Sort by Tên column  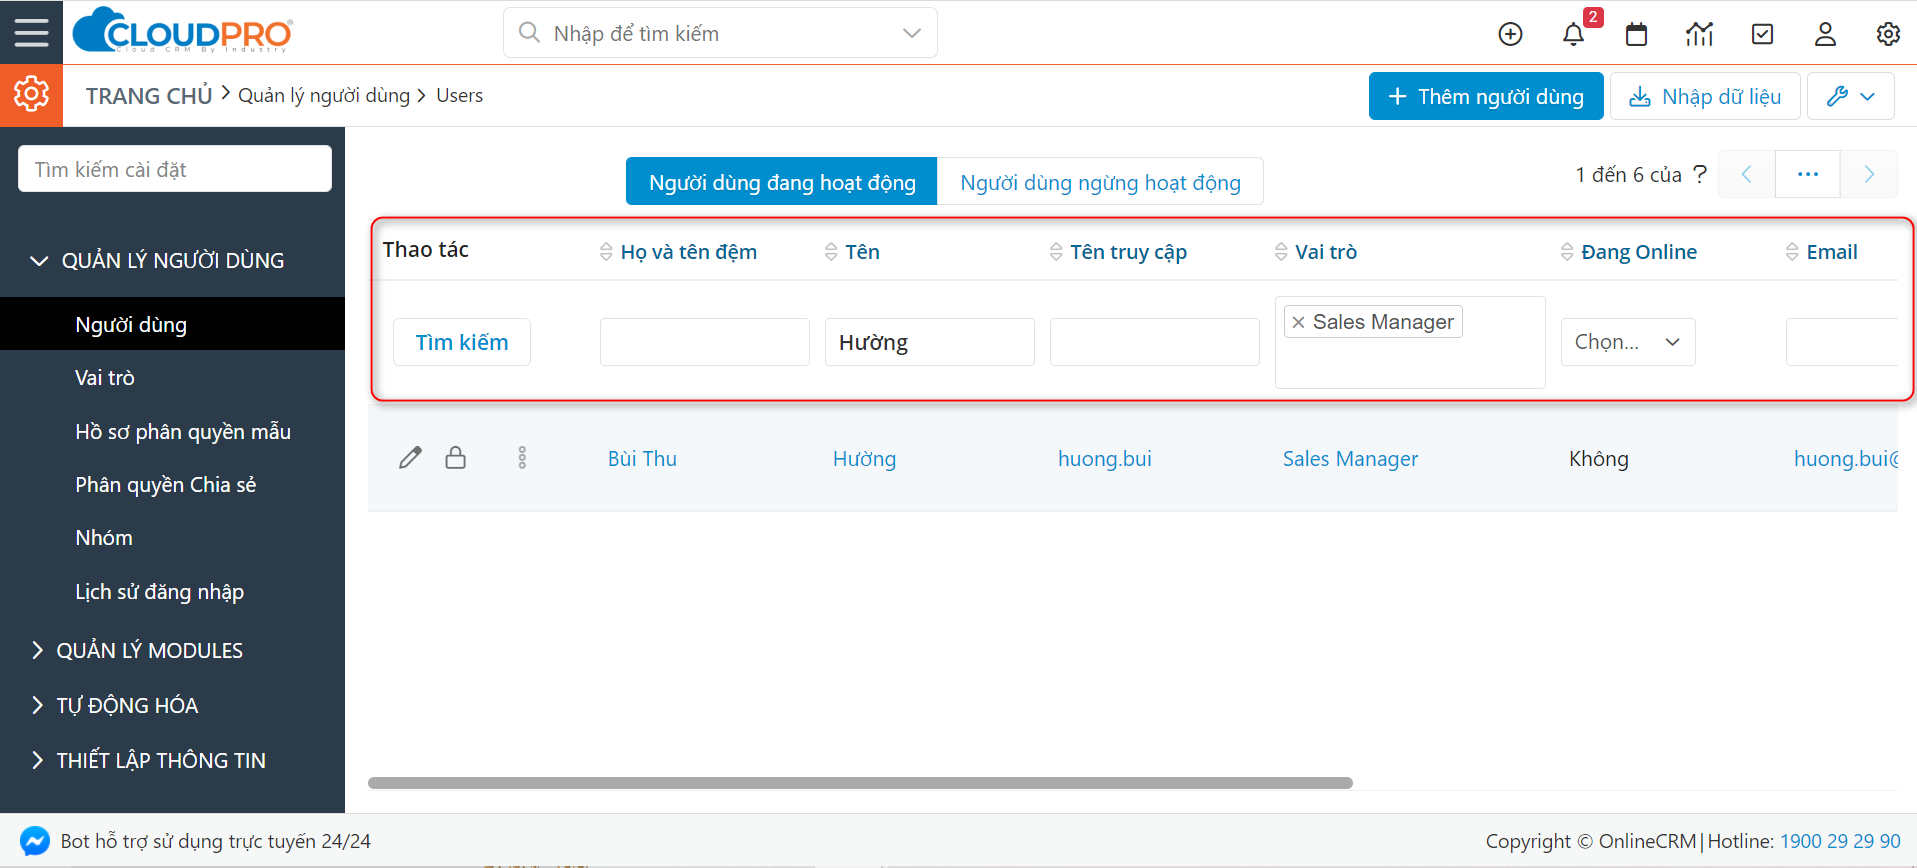pos(852,252)
